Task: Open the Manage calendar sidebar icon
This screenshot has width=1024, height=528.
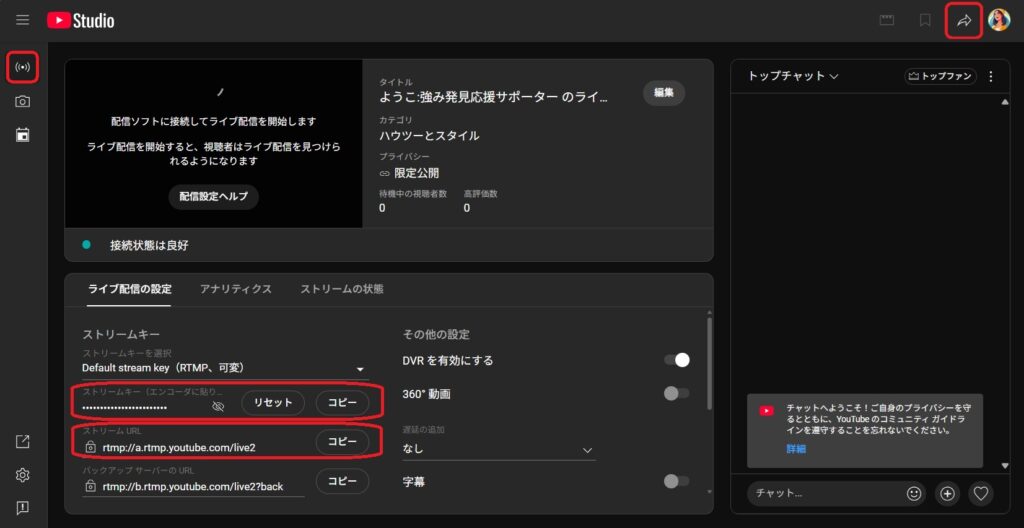Action: tap(22, 135)
